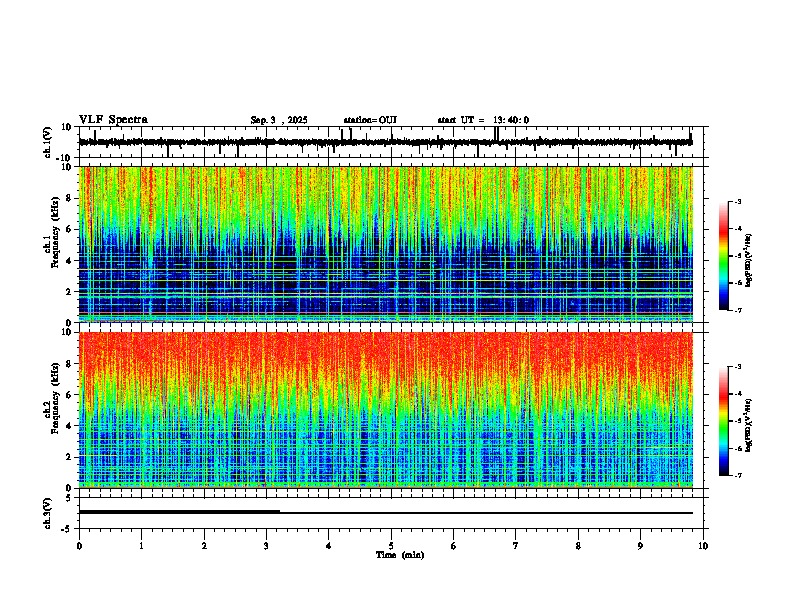Click the ch.3(V) axis label
Screen dimensions: 792x612
(x=48, y=513)
